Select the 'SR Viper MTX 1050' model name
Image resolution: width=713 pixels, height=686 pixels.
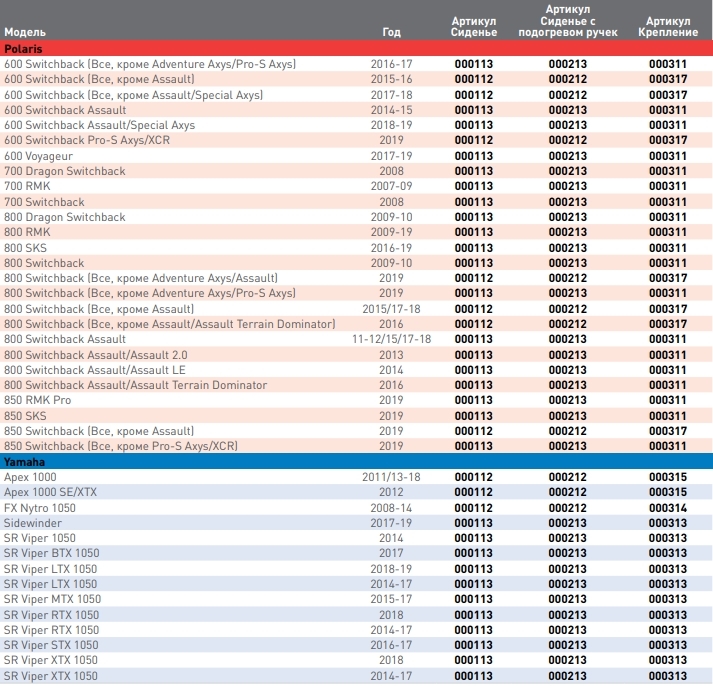(52, 599)
